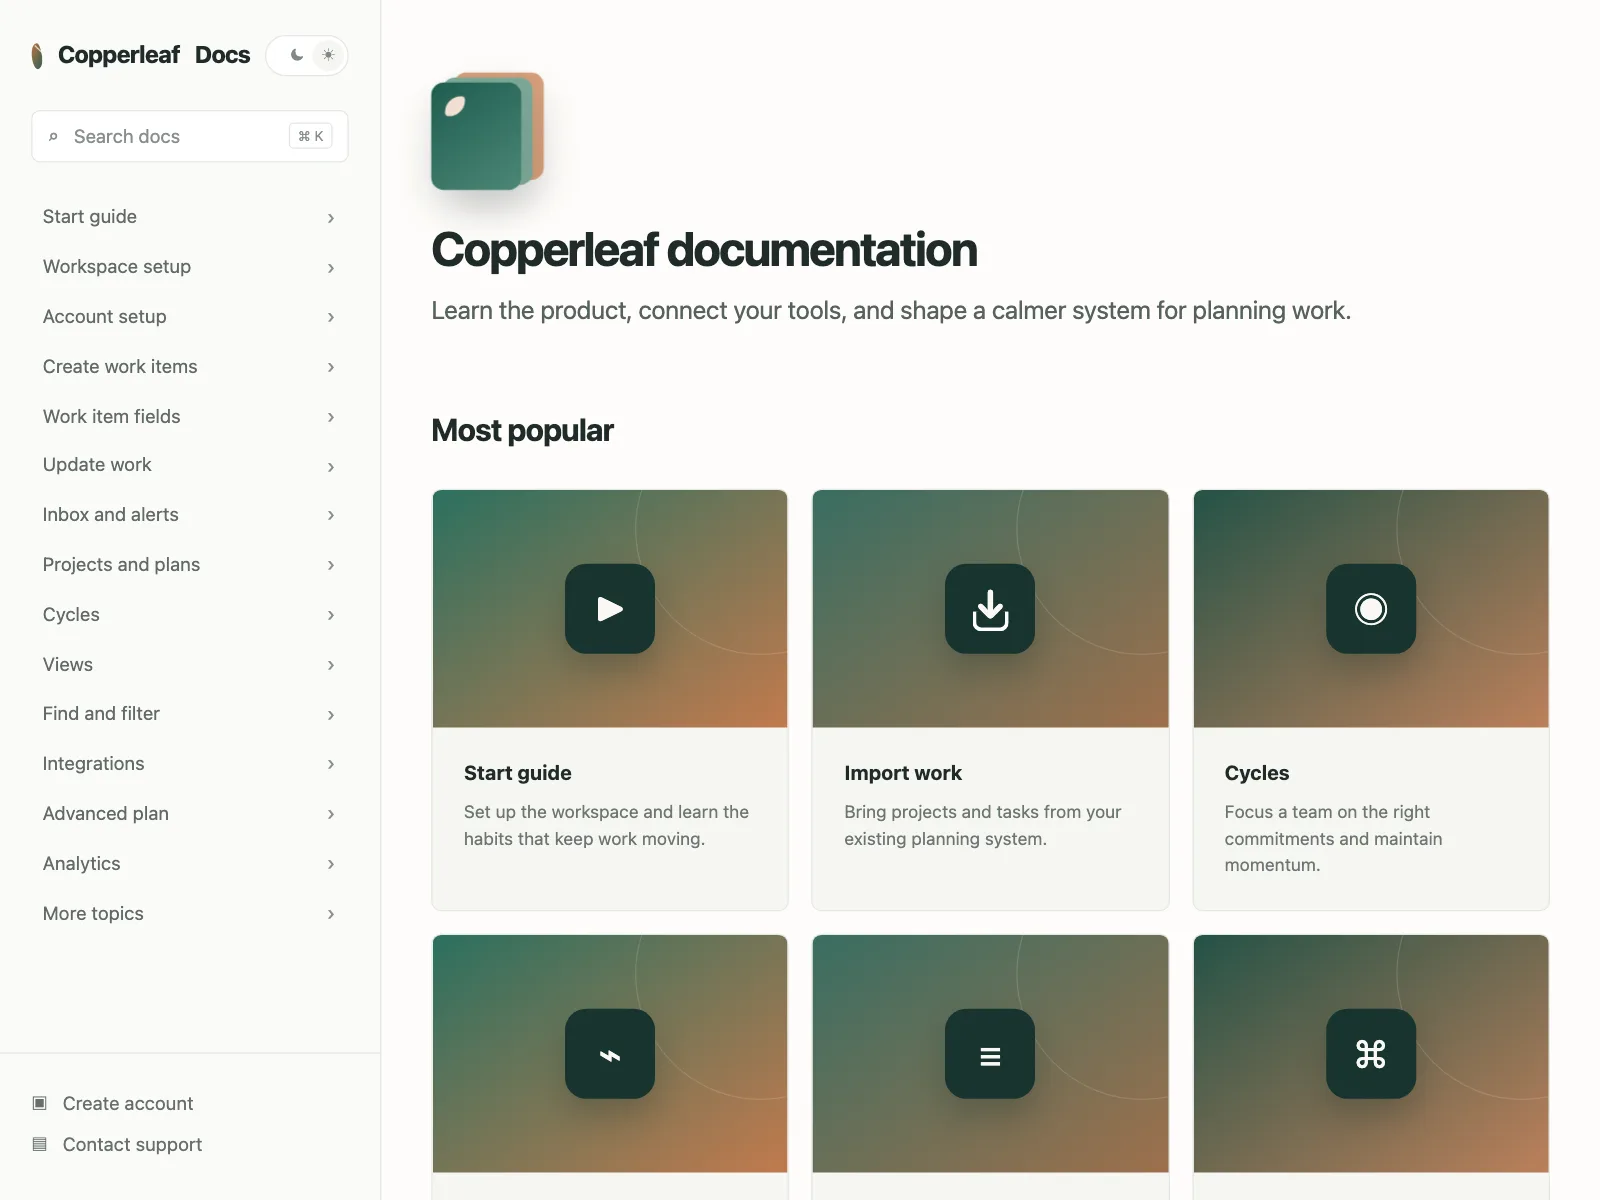
Task: Click the Cycles card gradient image
Action: 1371,609
